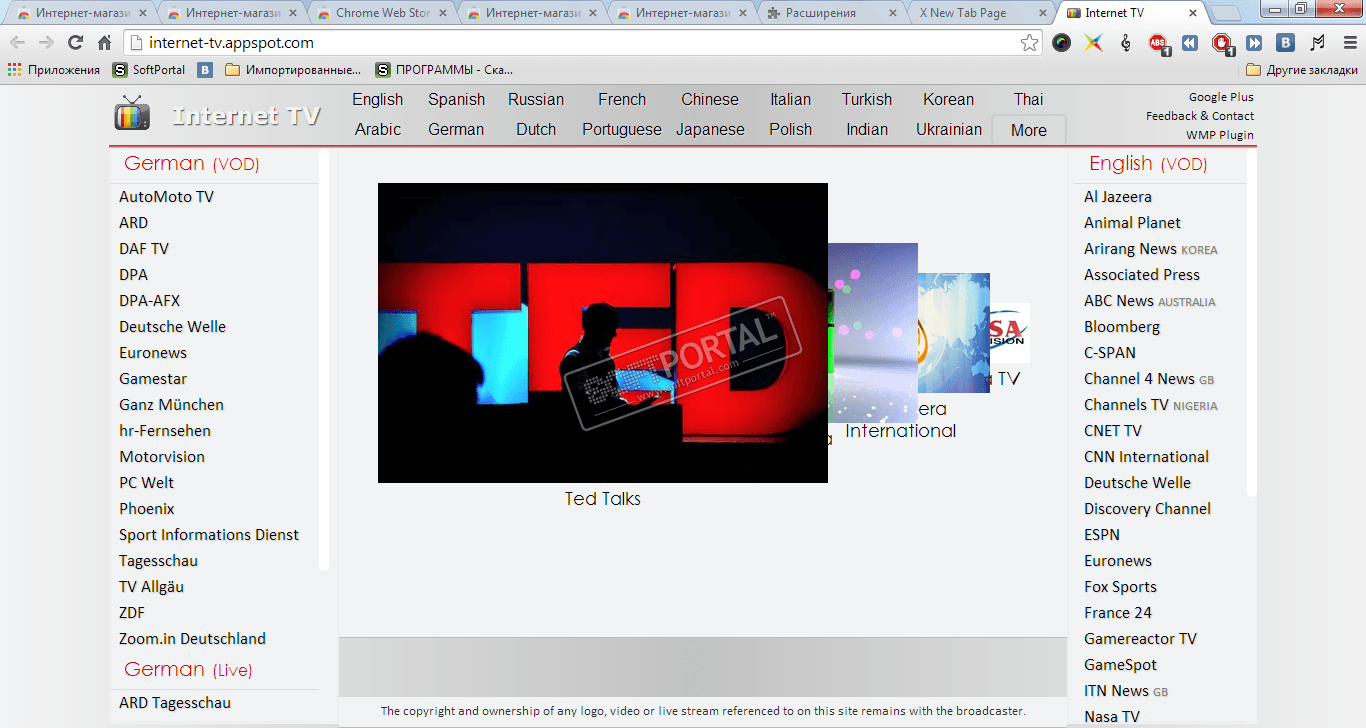
Task: Open Gamestar in the German list
Action: click(x=153, y=379)
